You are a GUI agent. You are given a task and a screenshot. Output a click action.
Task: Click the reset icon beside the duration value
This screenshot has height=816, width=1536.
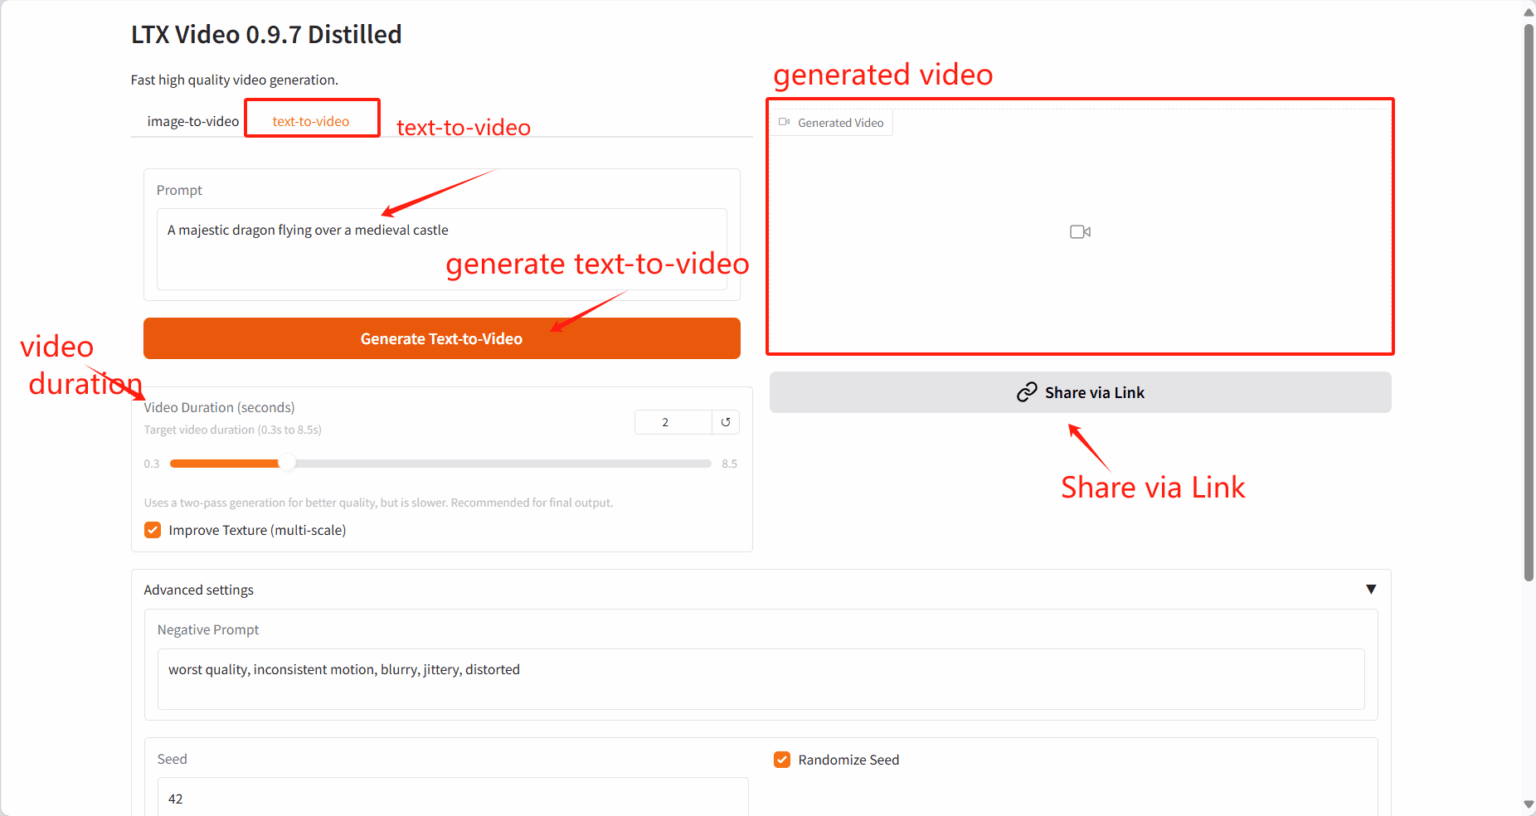[x=726, y=422]
